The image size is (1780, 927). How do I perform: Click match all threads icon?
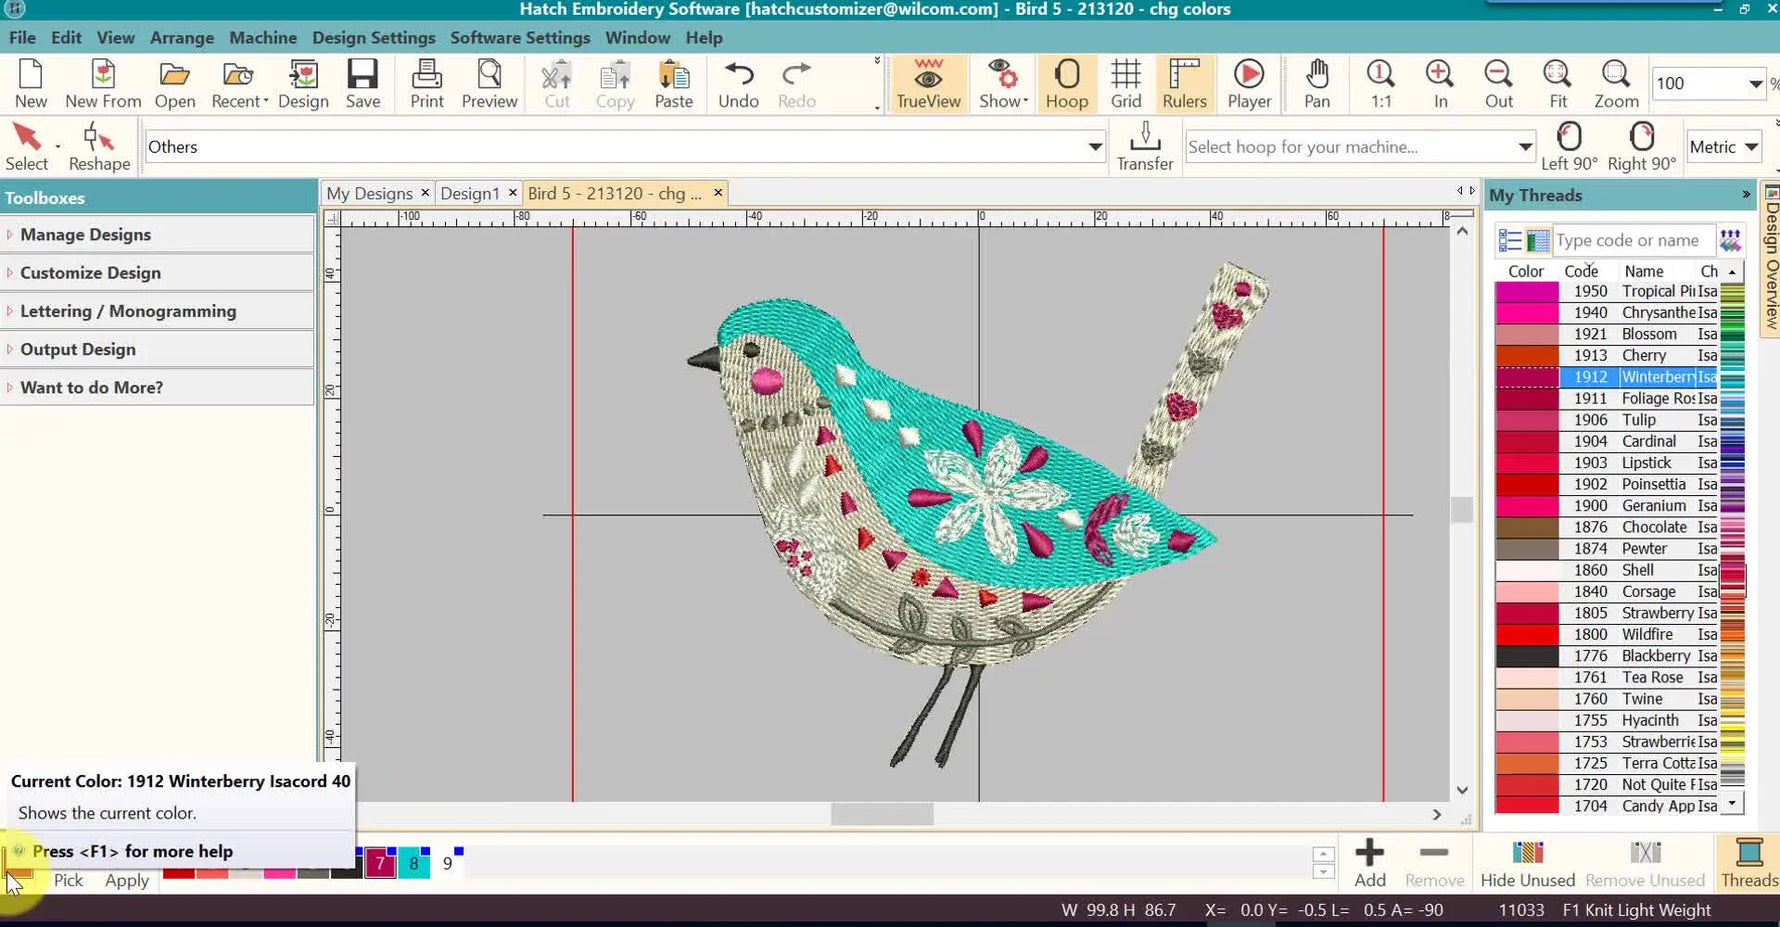click(1731, 241)
